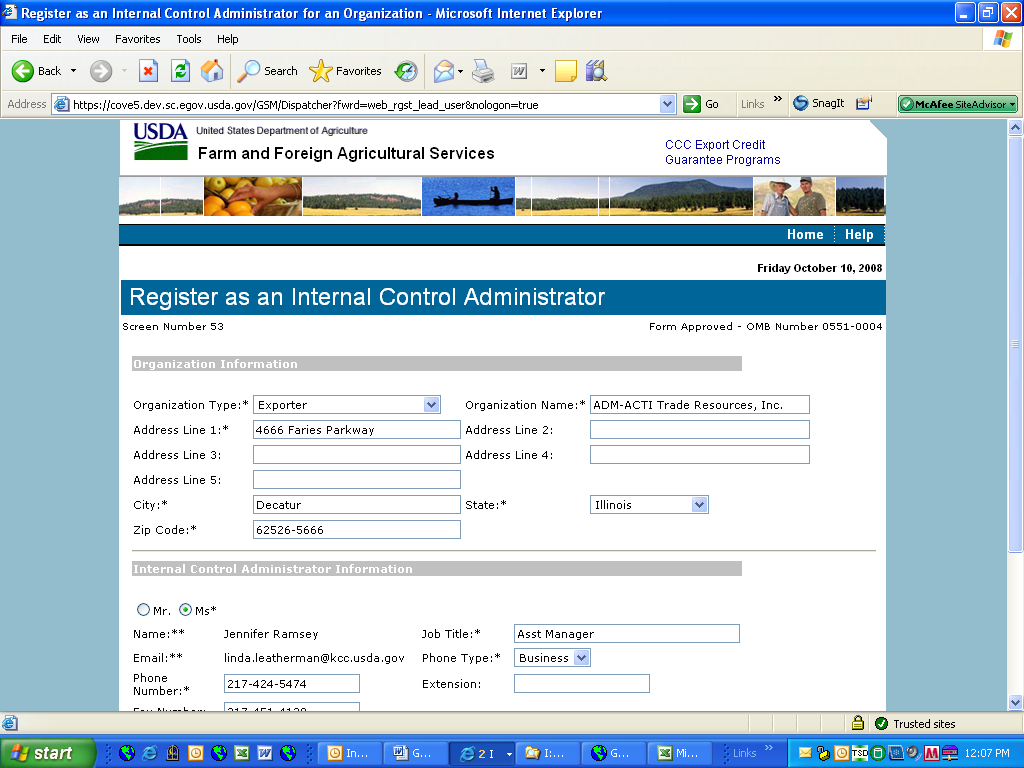Click the Internet Explorer quick launch icon

tap(150, 753)
